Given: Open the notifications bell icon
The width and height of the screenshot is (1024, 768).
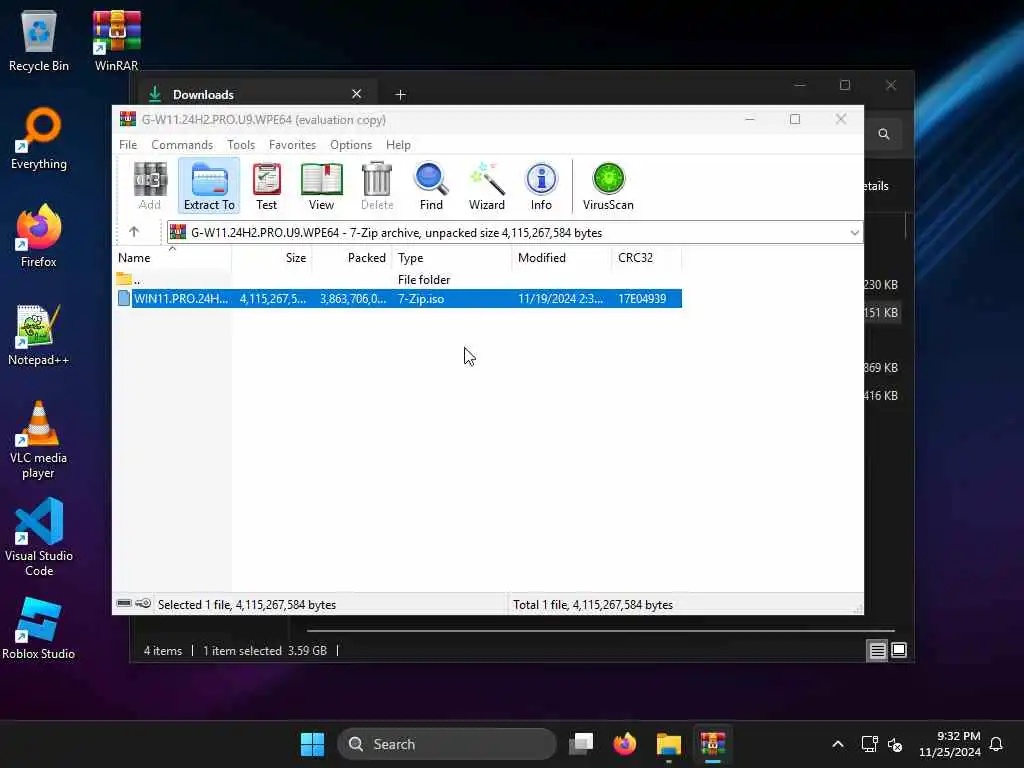Looking at the screenshot, I should click(x=997, y=744).
